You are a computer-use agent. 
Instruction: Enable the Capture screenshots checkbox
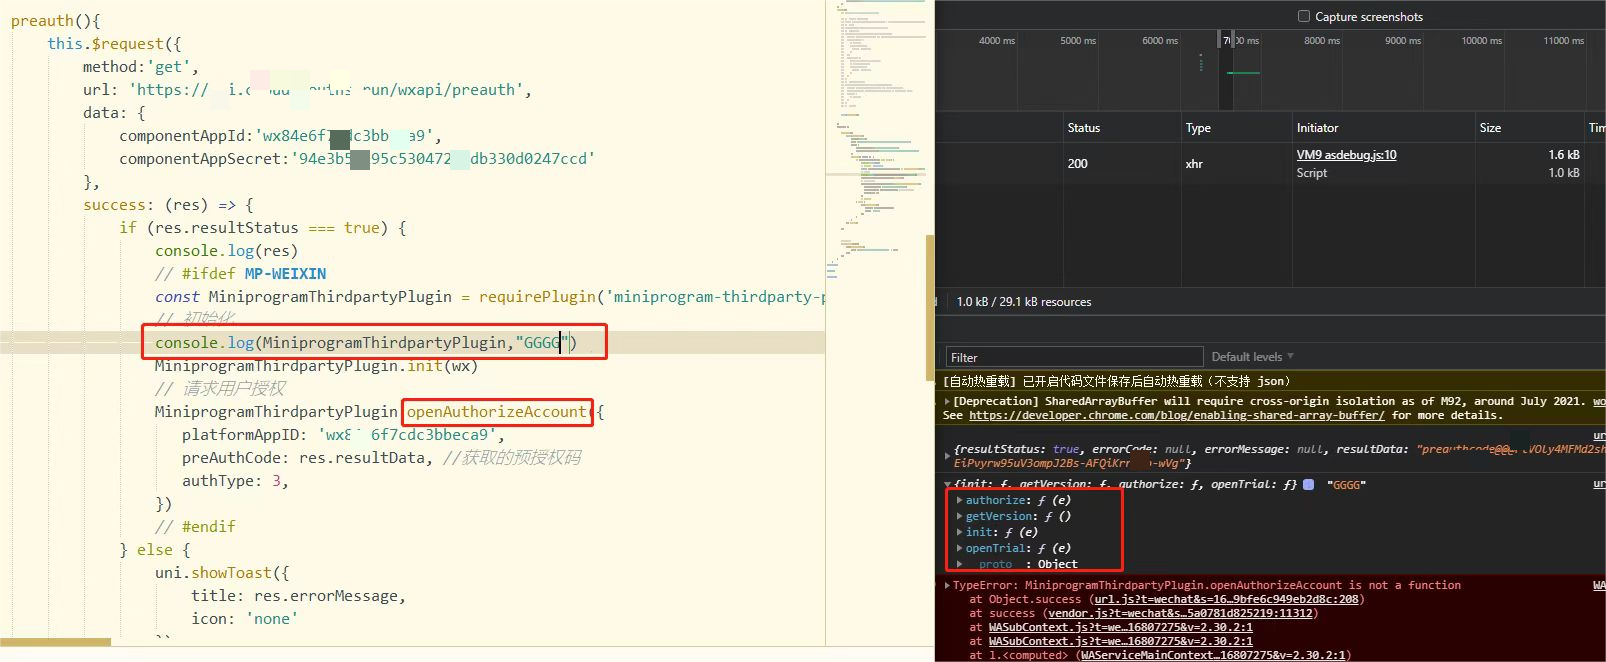click(1303, 16)
